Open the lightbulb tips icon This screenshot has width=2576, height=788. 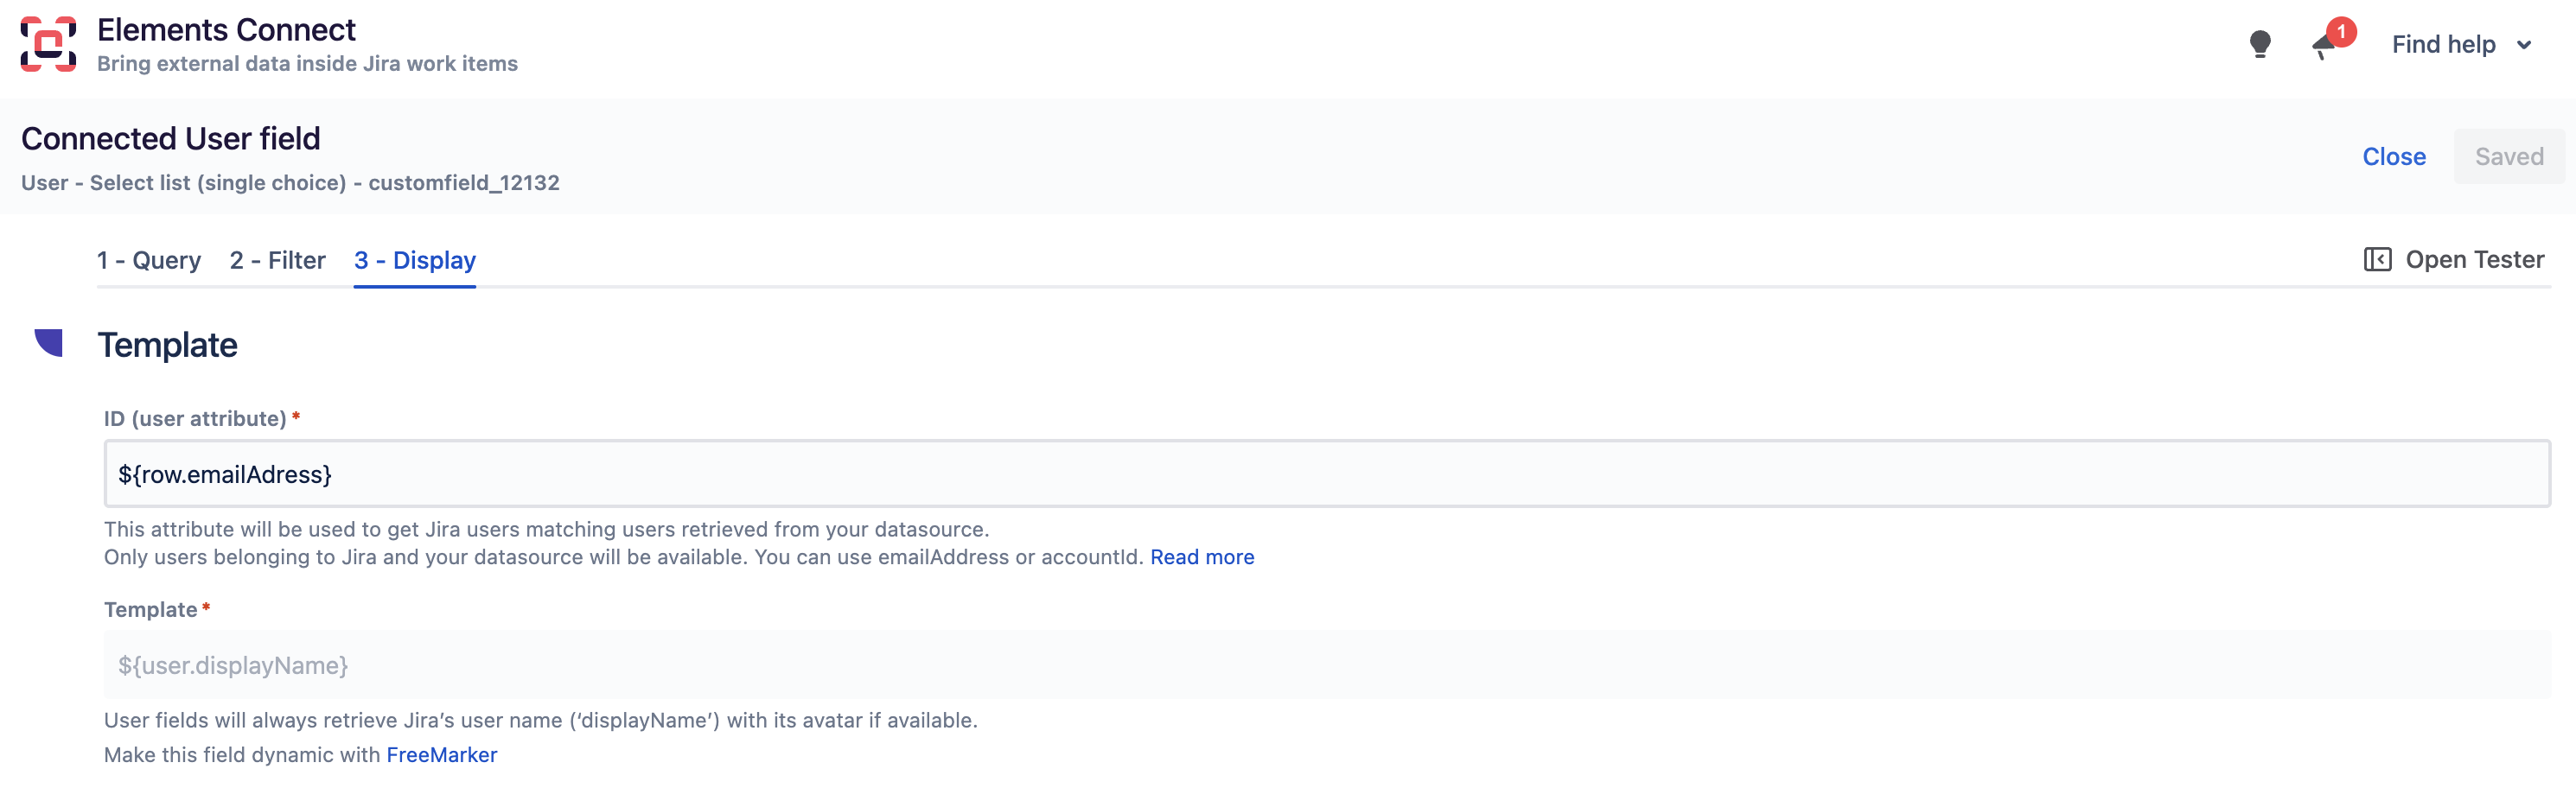pyautogui.click(x=2259, y=44)
